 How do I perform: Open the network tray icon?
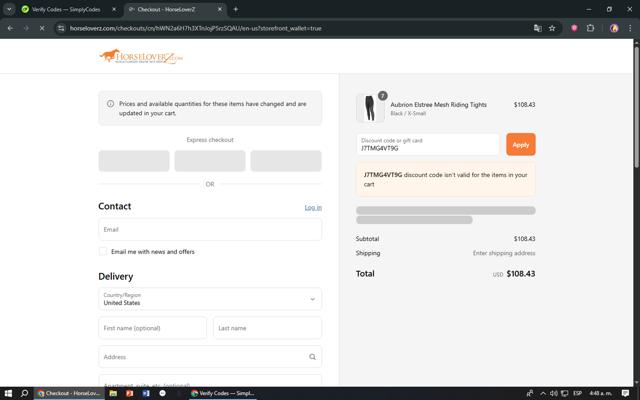[x=564, y=393]
